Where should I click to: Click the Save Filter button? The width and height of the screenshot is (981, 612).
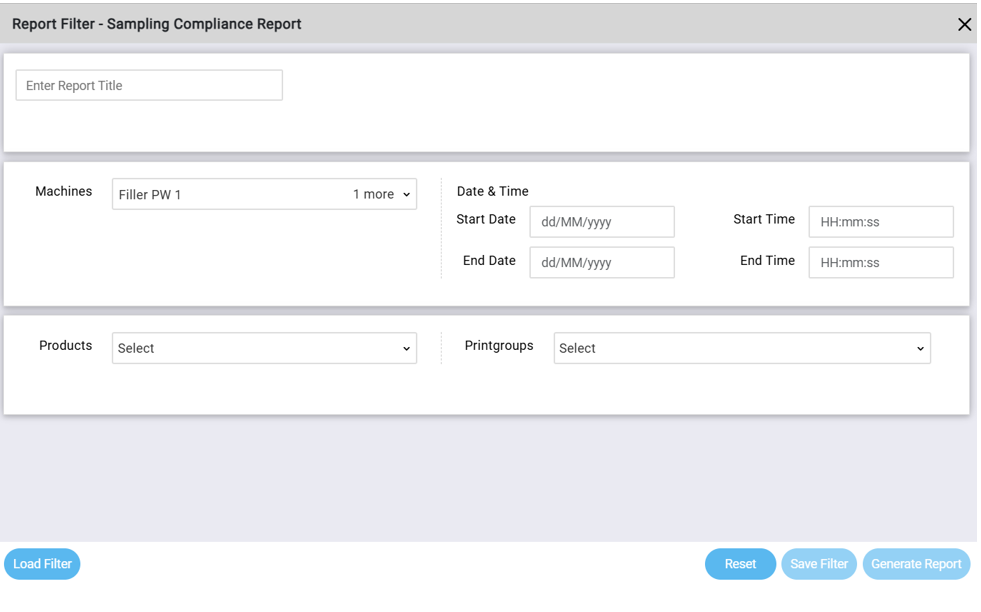pyautogui.click(x=818, y=564)
